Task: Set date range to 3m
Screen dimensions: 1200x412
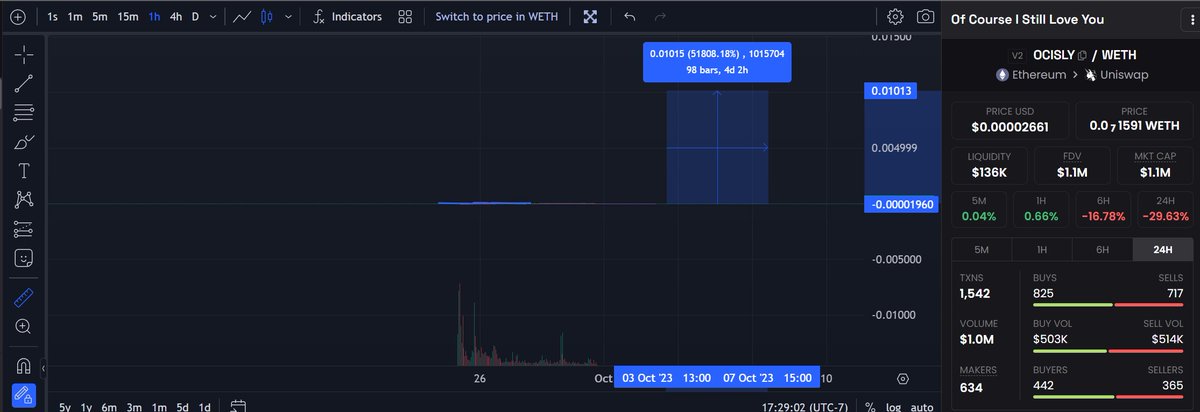Action: (x=133, y=407)
